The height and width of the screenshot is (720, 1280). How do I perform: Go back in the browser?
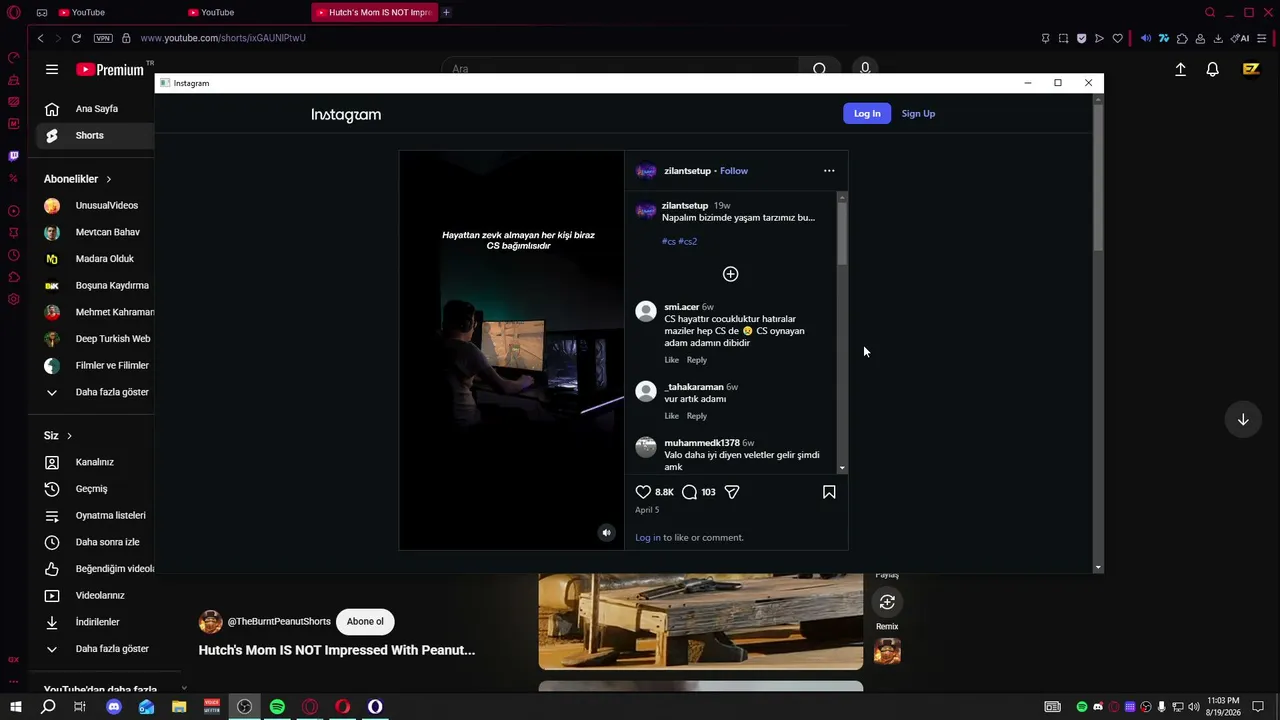40,38
